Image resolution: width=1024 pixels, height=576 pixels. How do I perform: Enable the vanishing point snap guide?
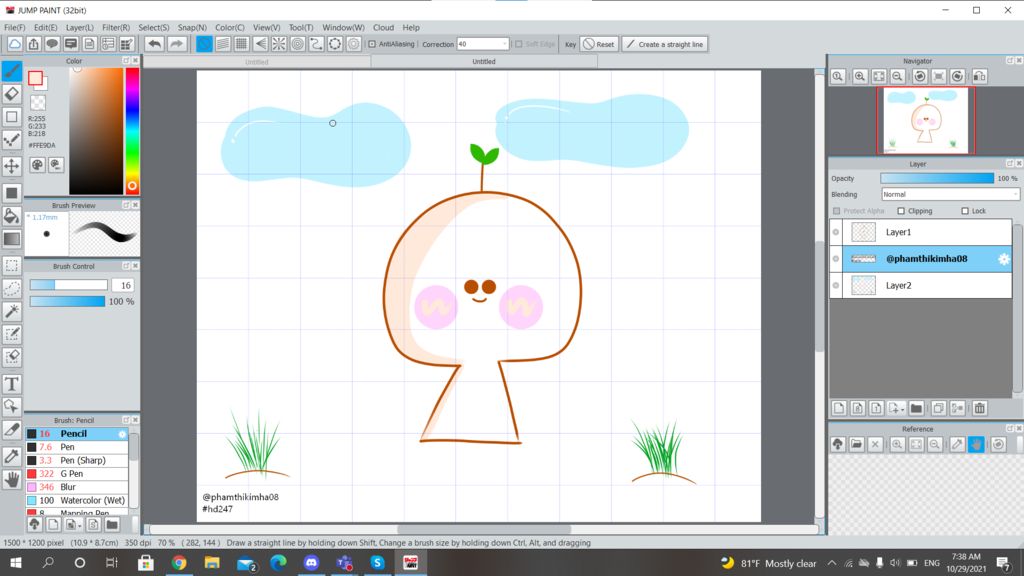(260, 44)
